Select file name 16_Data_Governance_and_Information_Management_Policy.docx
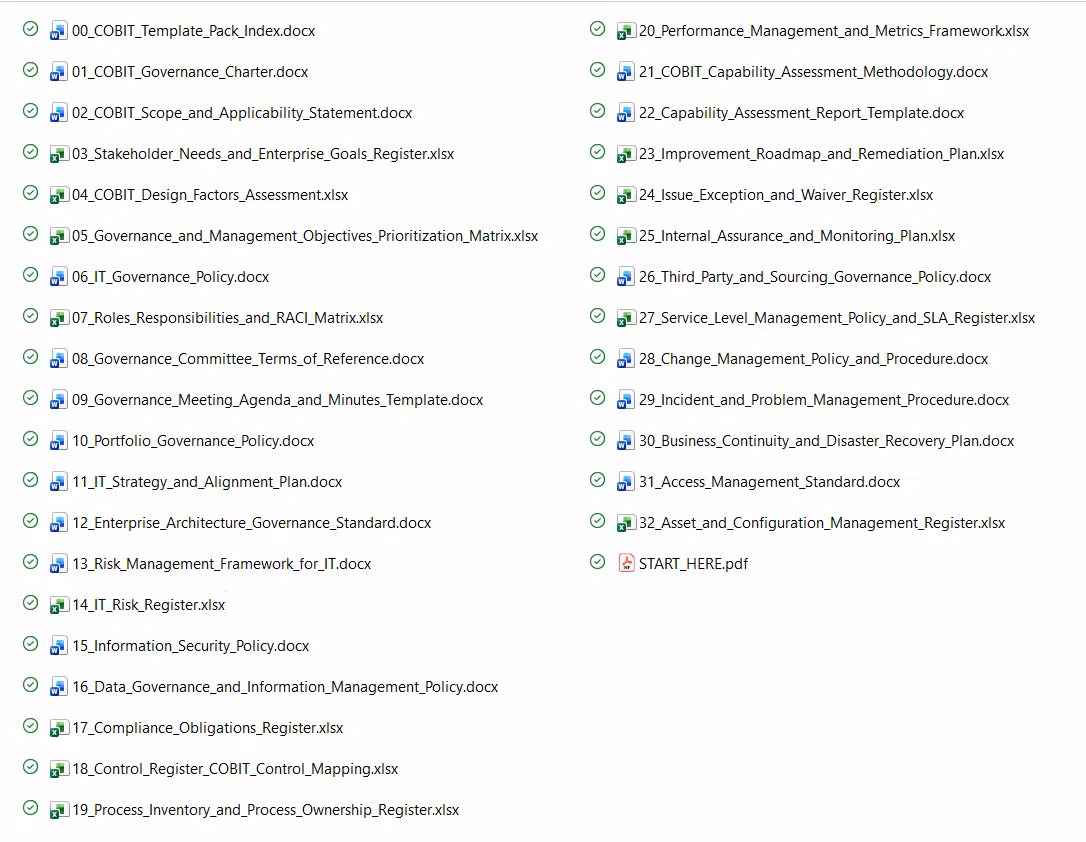Screen dimensions: 1086x842 [285, 687]
